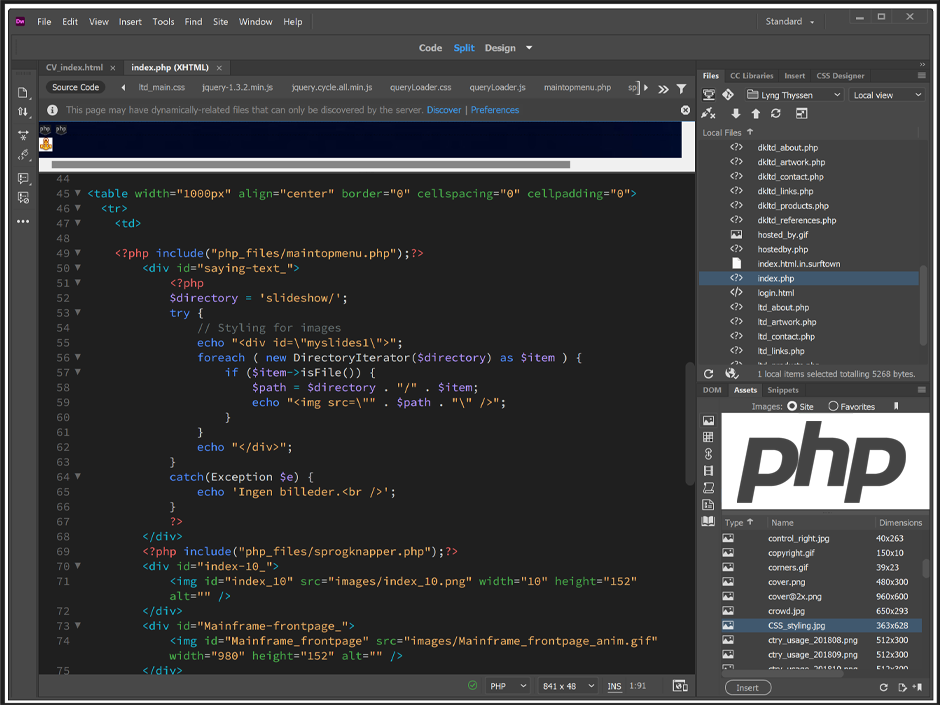Click the Discover link in info bar

pyautogui.click(x=444, y=110)
